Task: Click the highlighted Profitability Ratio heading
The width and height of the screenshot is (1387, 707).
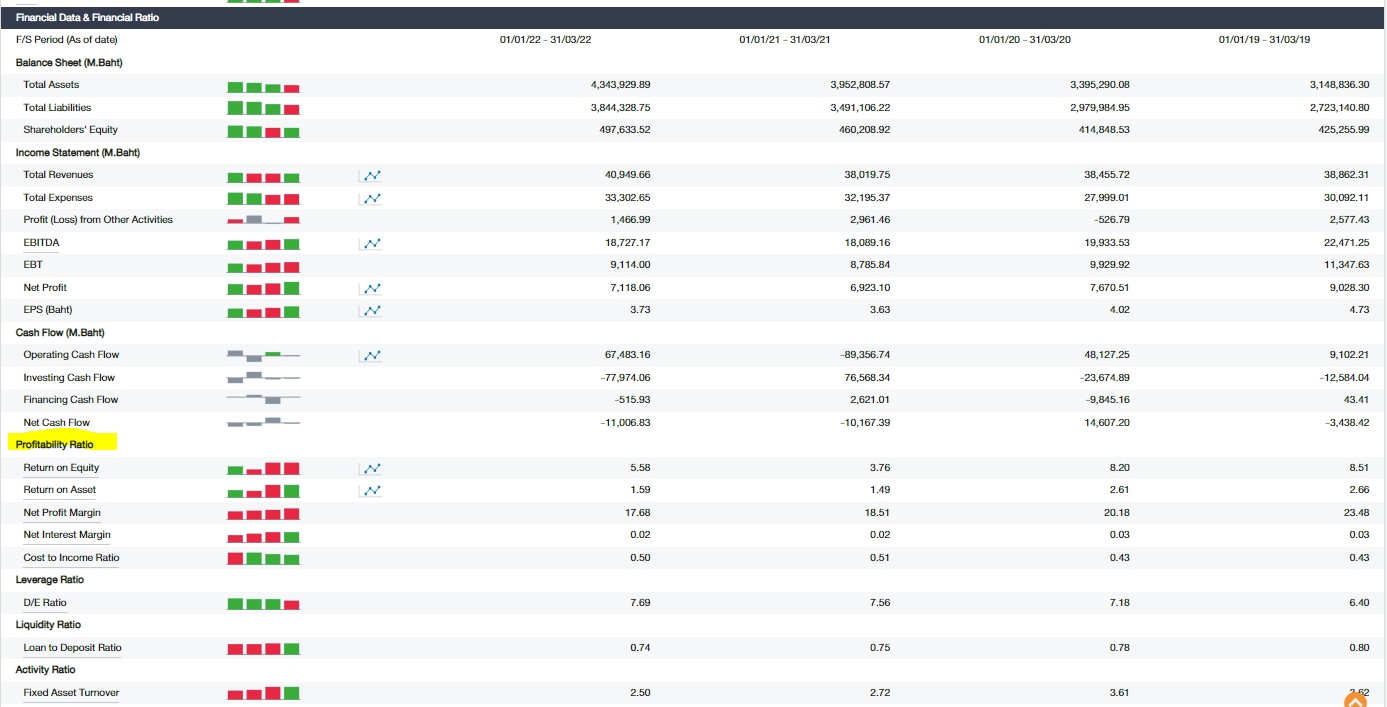Action: coord(57,443)
